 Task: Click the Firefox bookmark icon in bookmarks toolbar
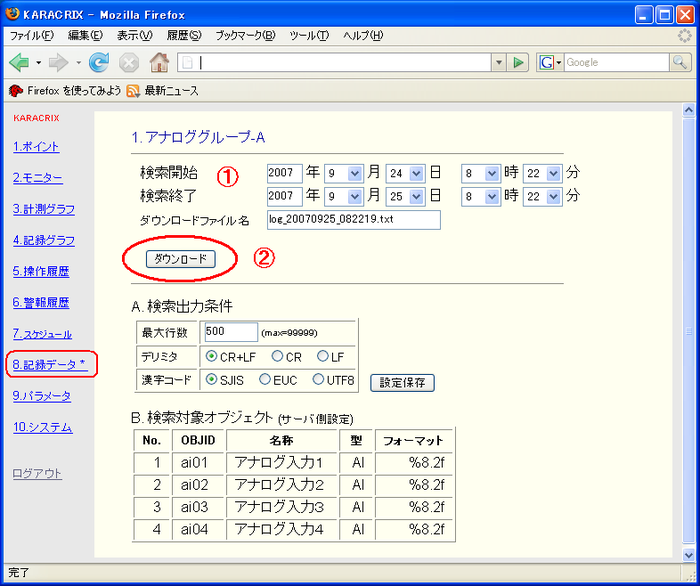[x=16, y=91]
